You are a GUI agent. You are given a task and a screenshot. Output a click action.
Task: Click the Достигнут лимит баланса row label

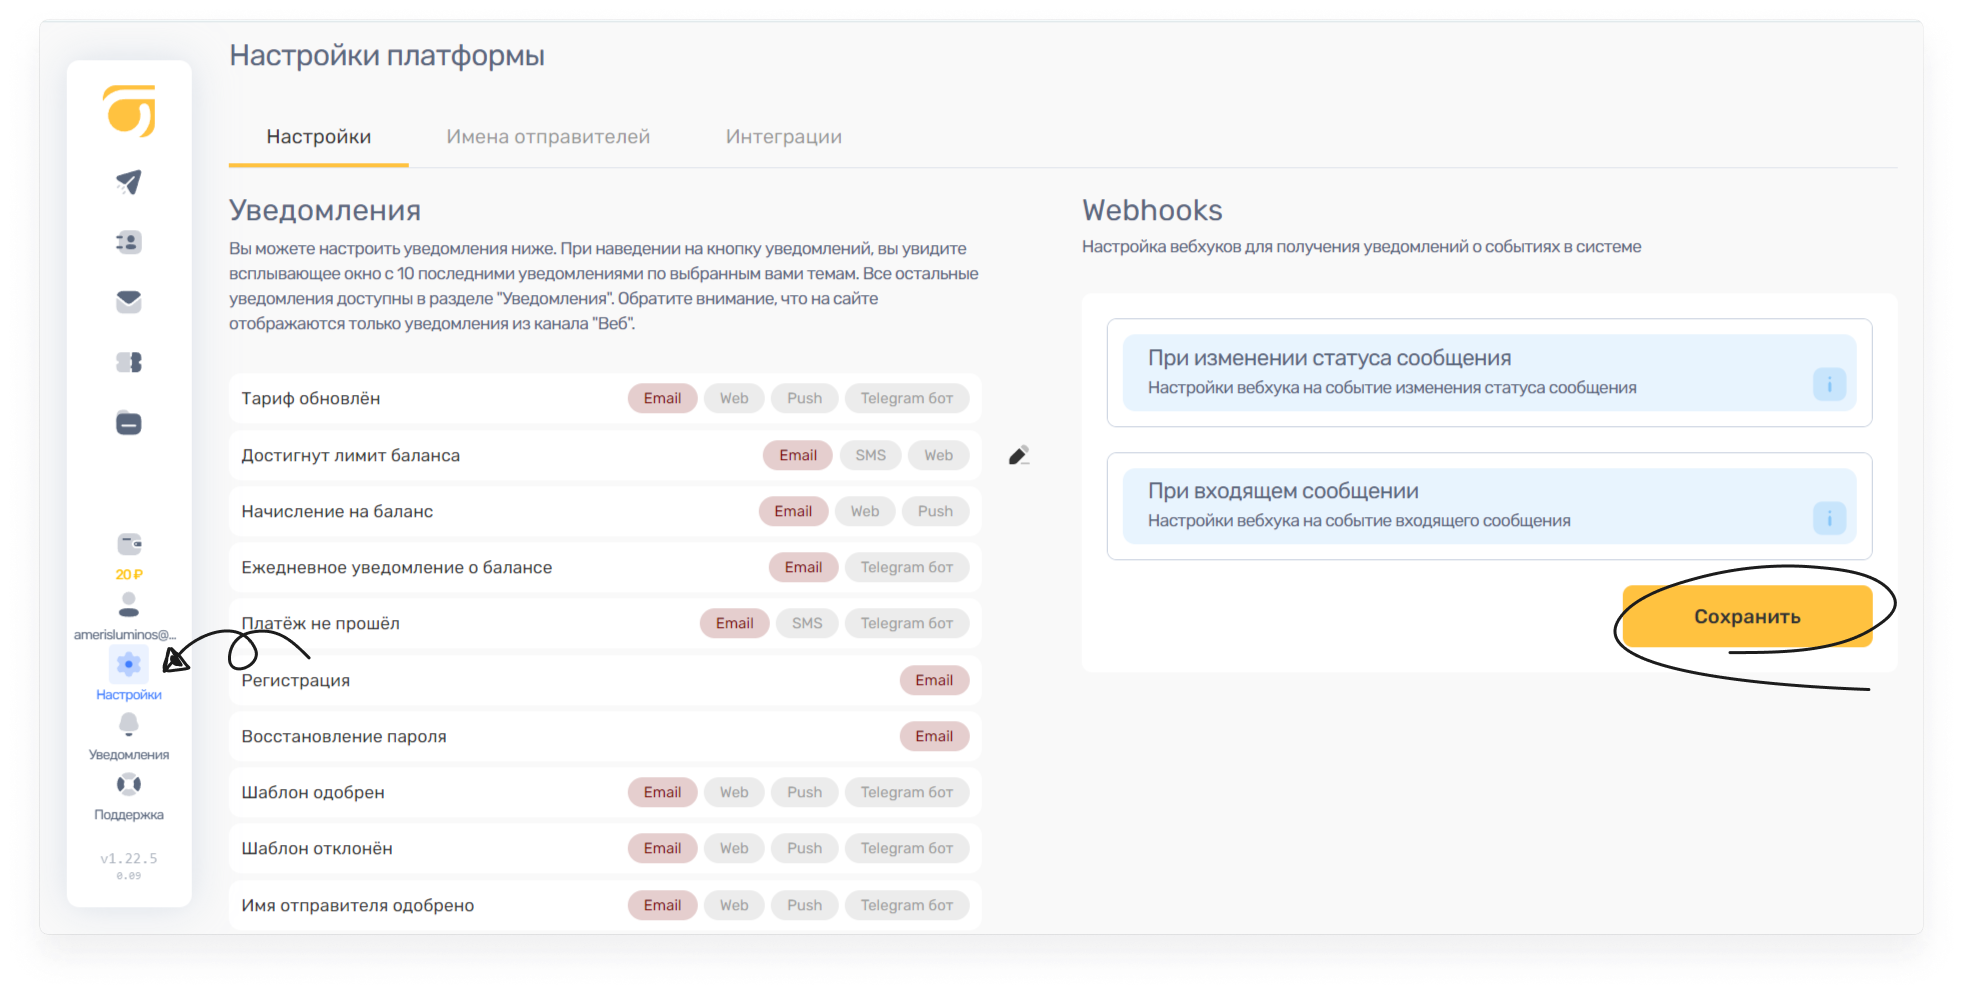point(351,456)
